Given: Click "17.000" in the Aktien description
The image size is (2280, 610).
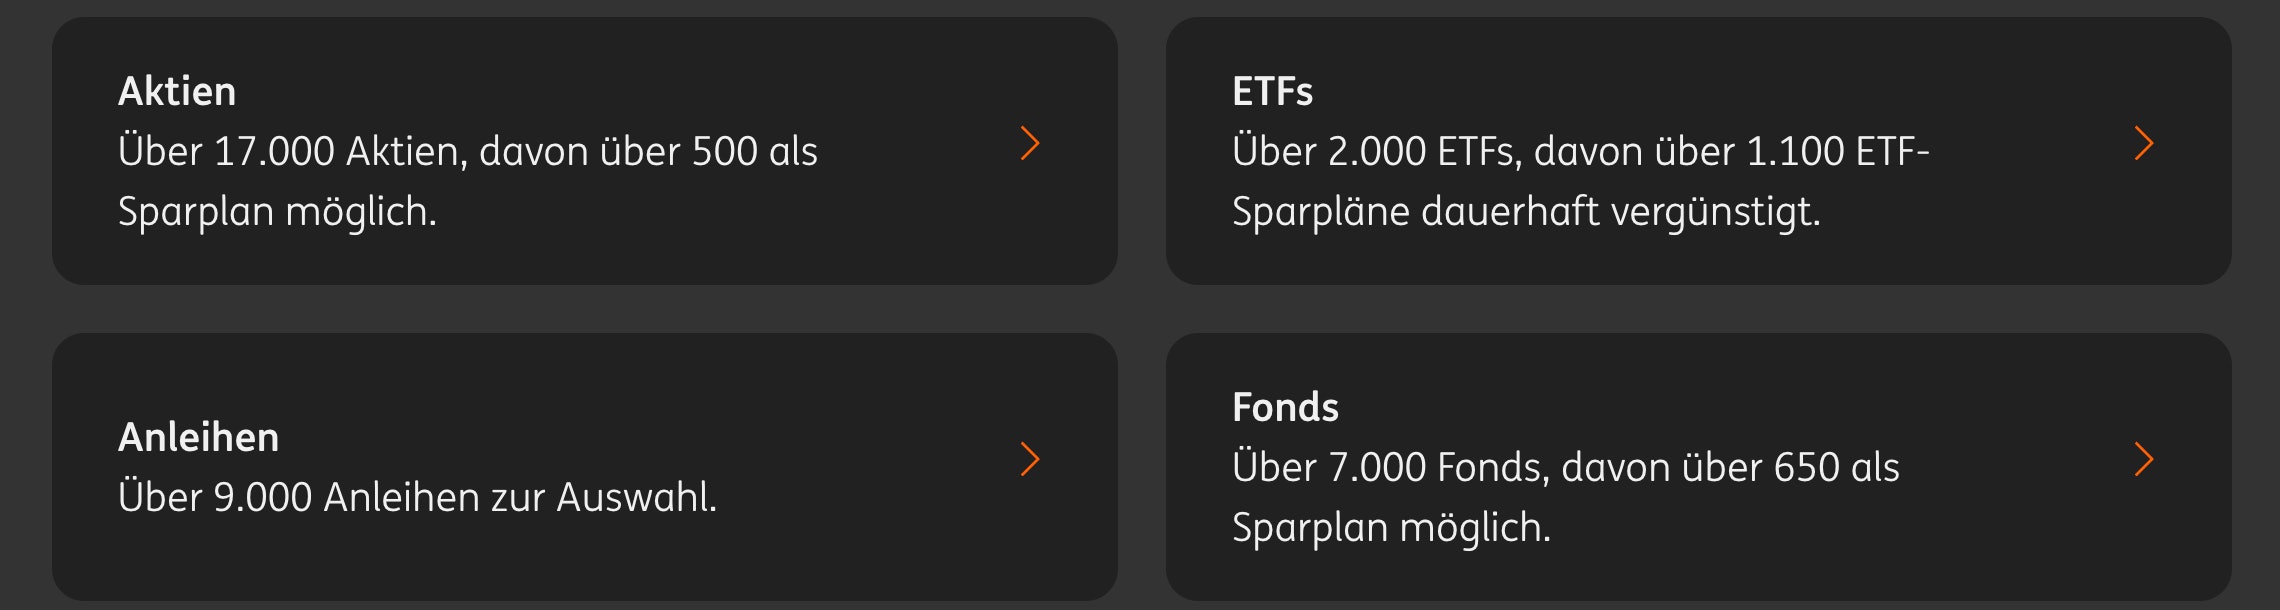Looking at the screenshot, I should coord(274,152).
